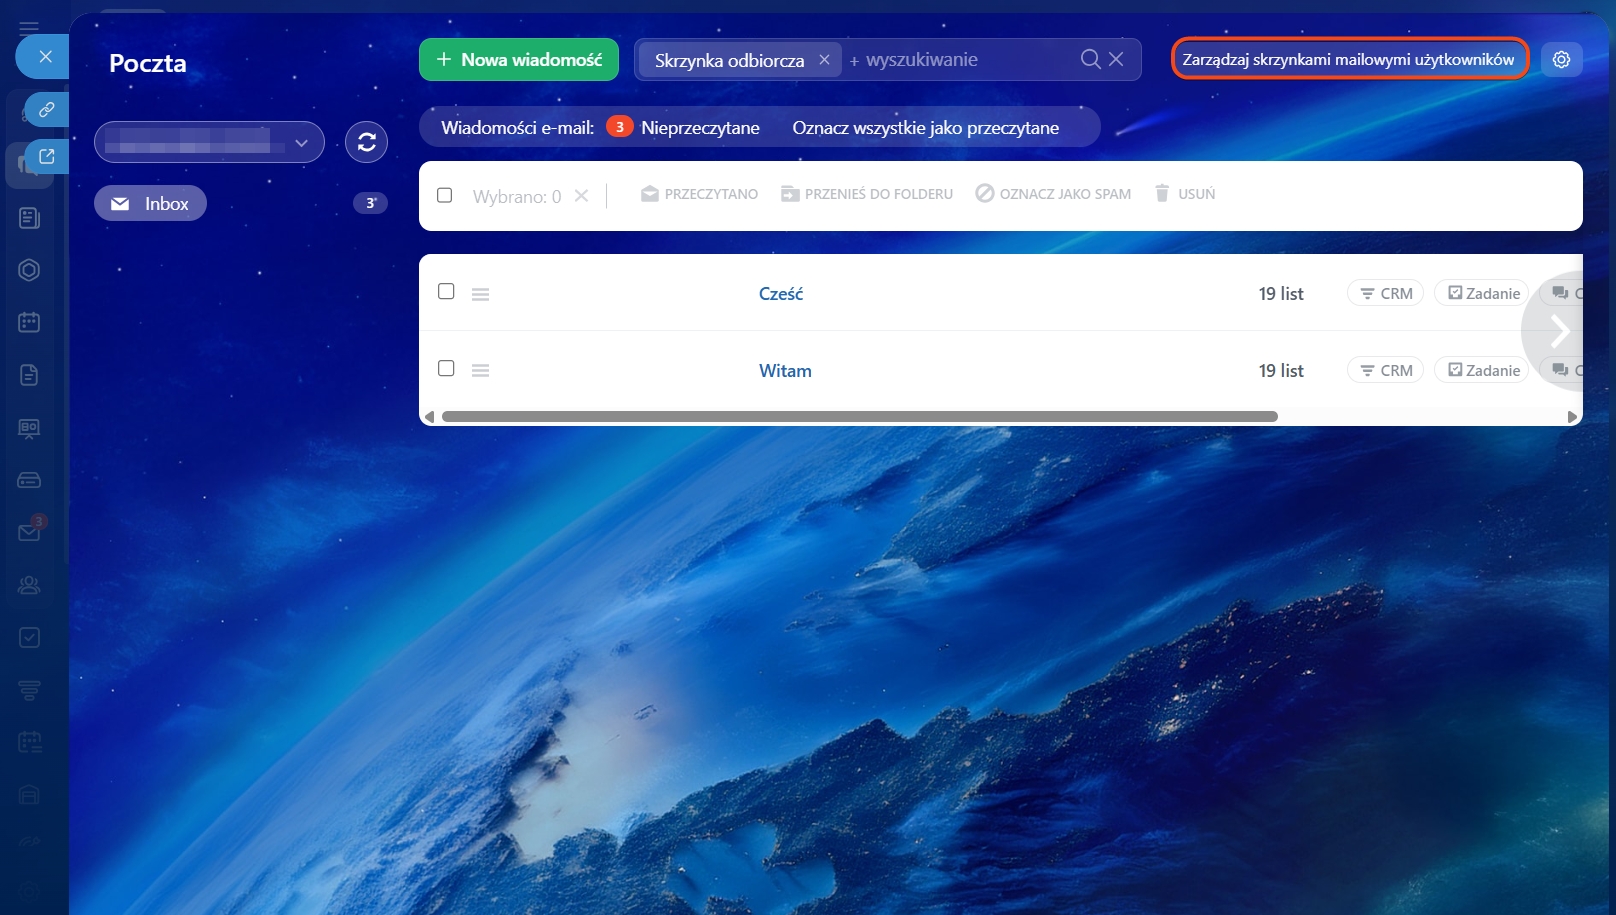
Task: Click the Wiadomości e-mail label
Action: click(517, 127)
